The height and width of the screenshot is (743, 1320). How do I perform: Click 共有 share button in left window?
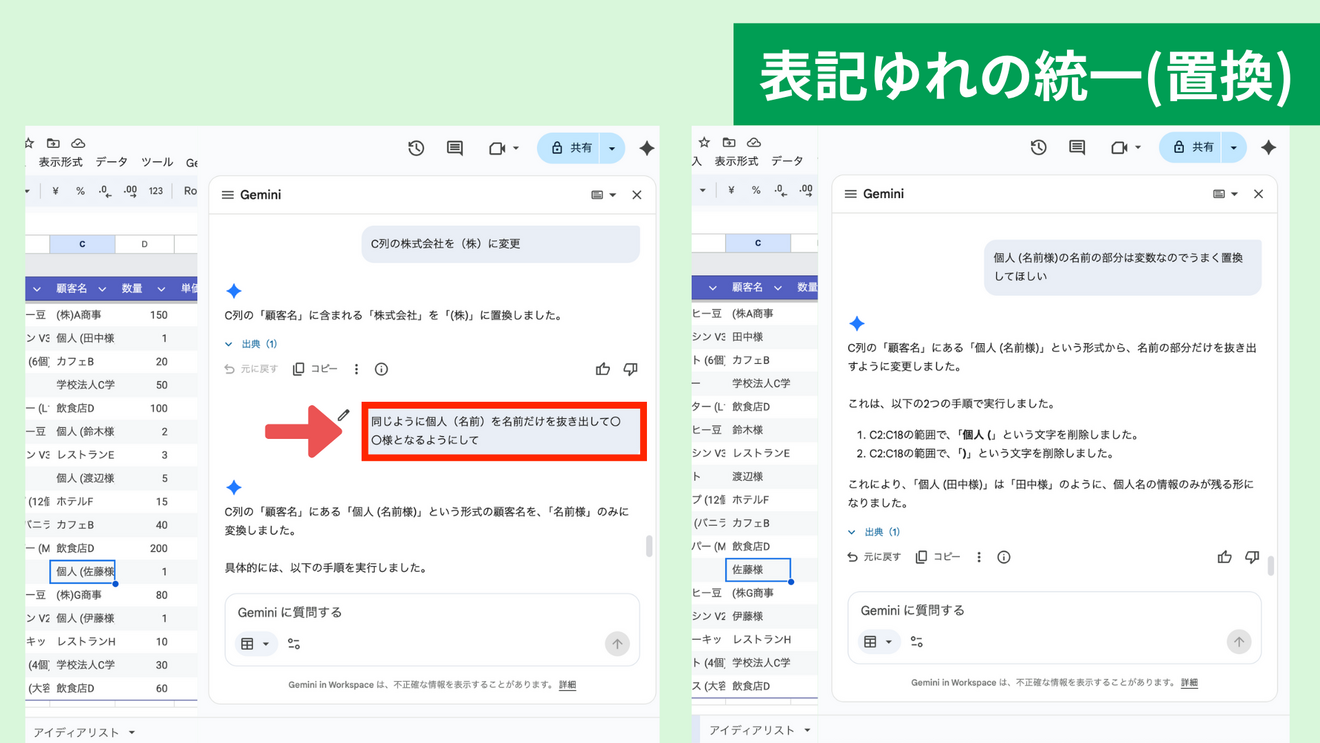point(570,148)
